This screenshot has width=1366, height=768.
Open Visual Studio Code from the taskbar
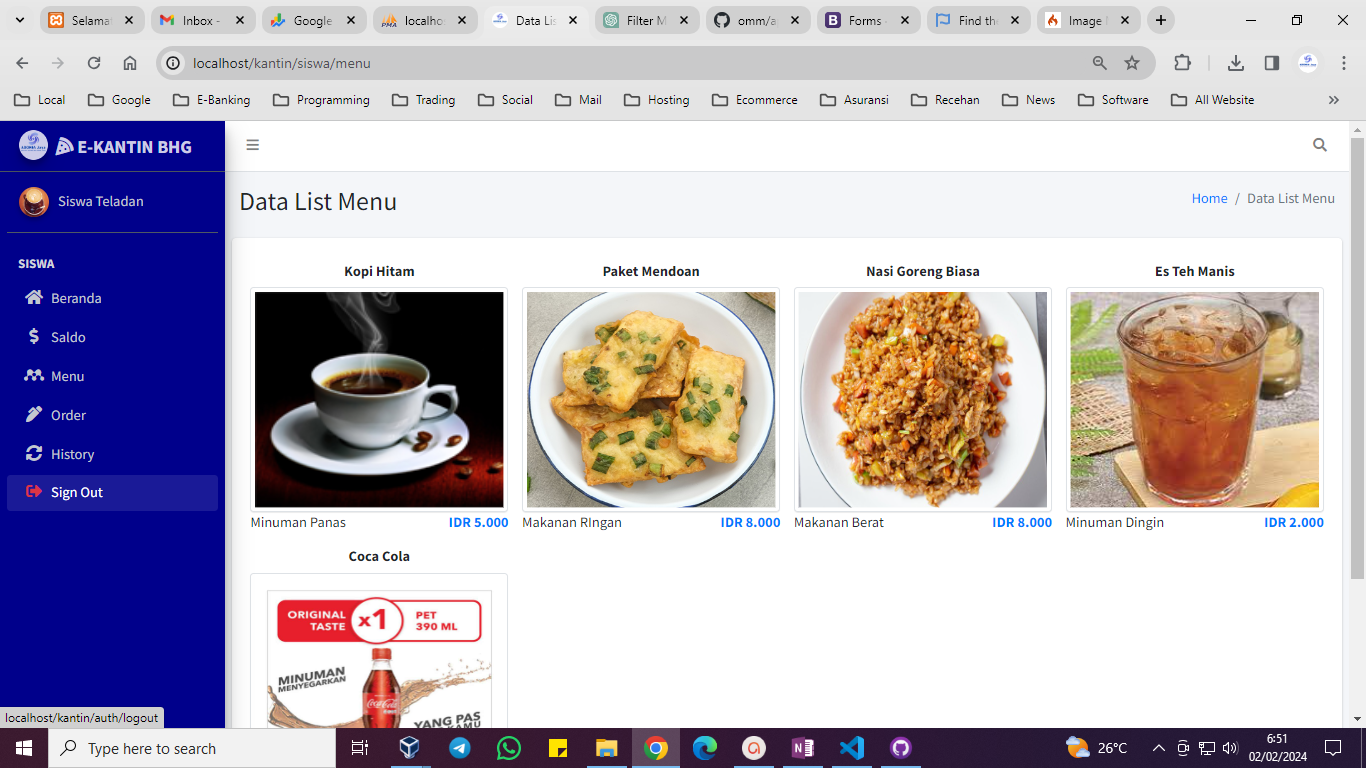pyautogui.click(x=851, y=748)
